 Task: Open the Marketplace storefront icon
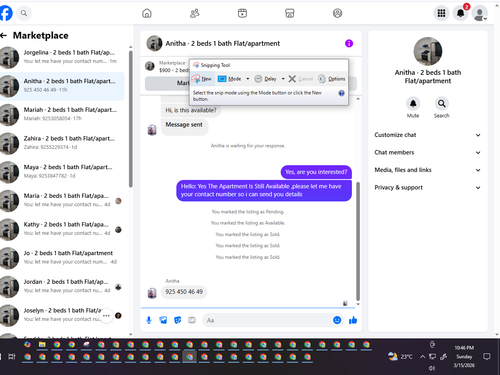coord(290,13)
